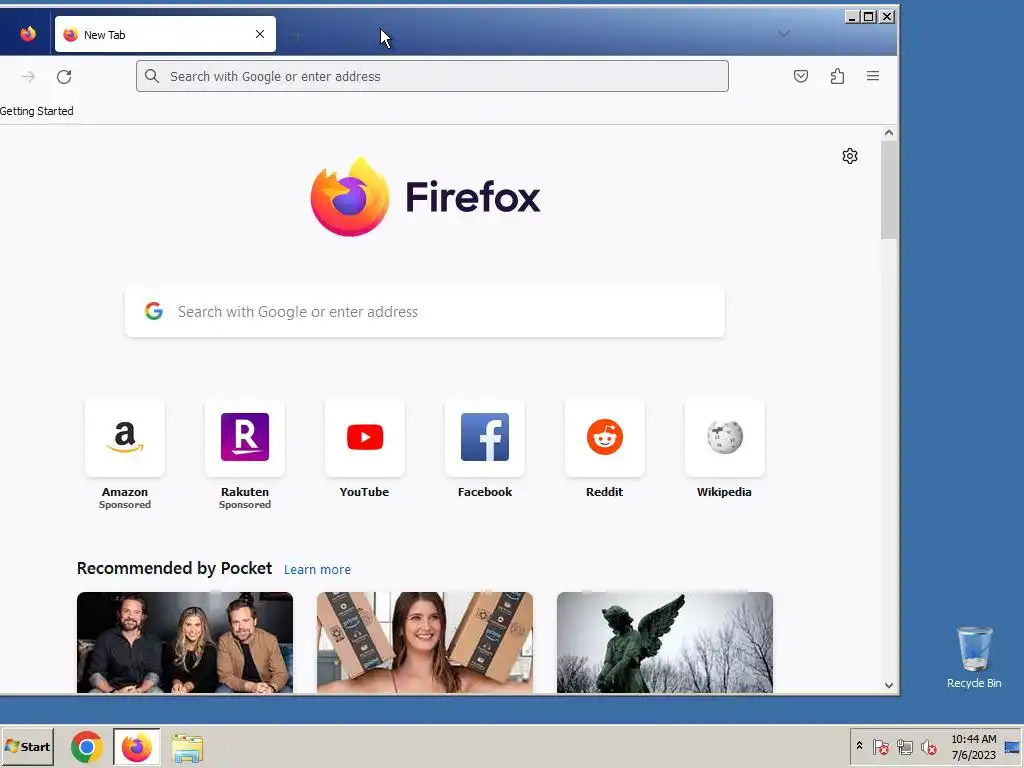Select Firefox in the taskbar

(x=136, y=747)
